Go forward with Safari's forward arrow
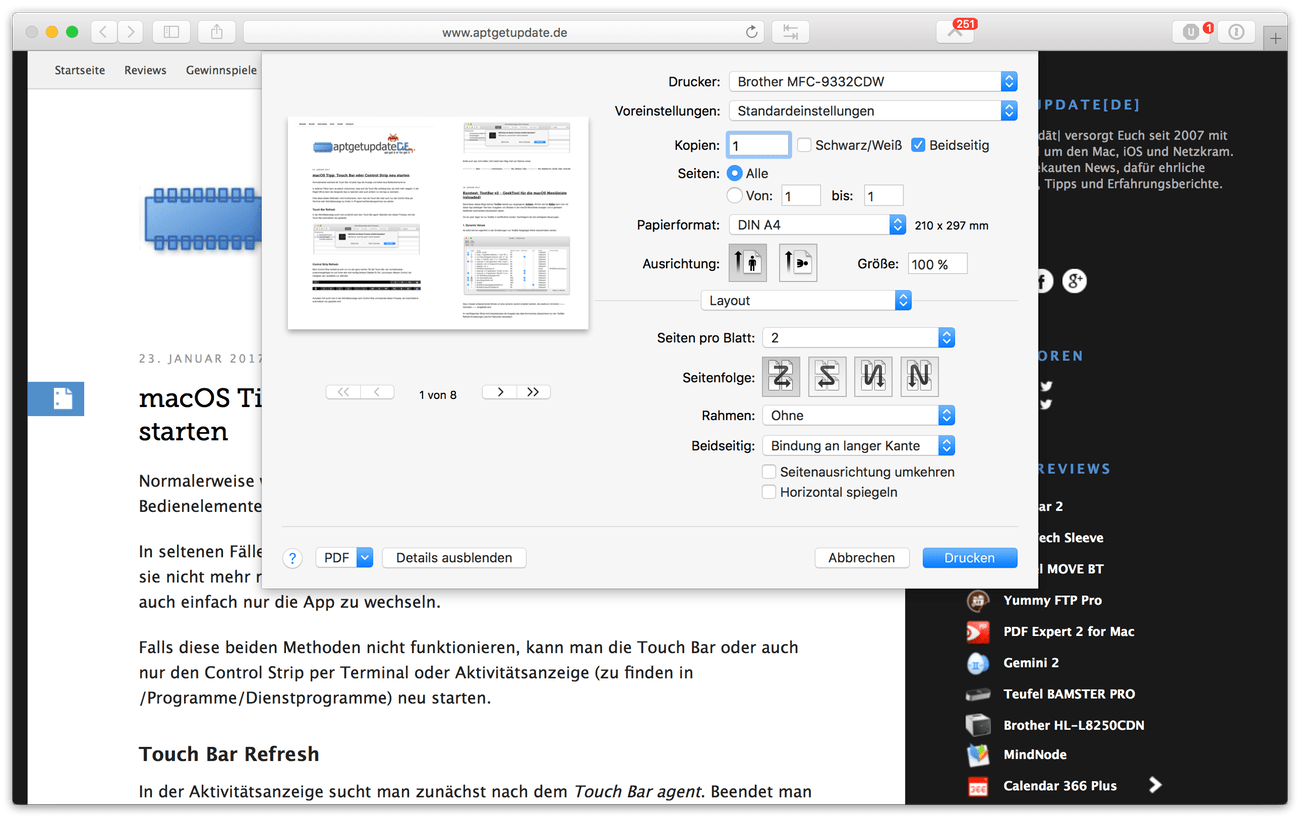1300x817 pixels. [131, 32]
